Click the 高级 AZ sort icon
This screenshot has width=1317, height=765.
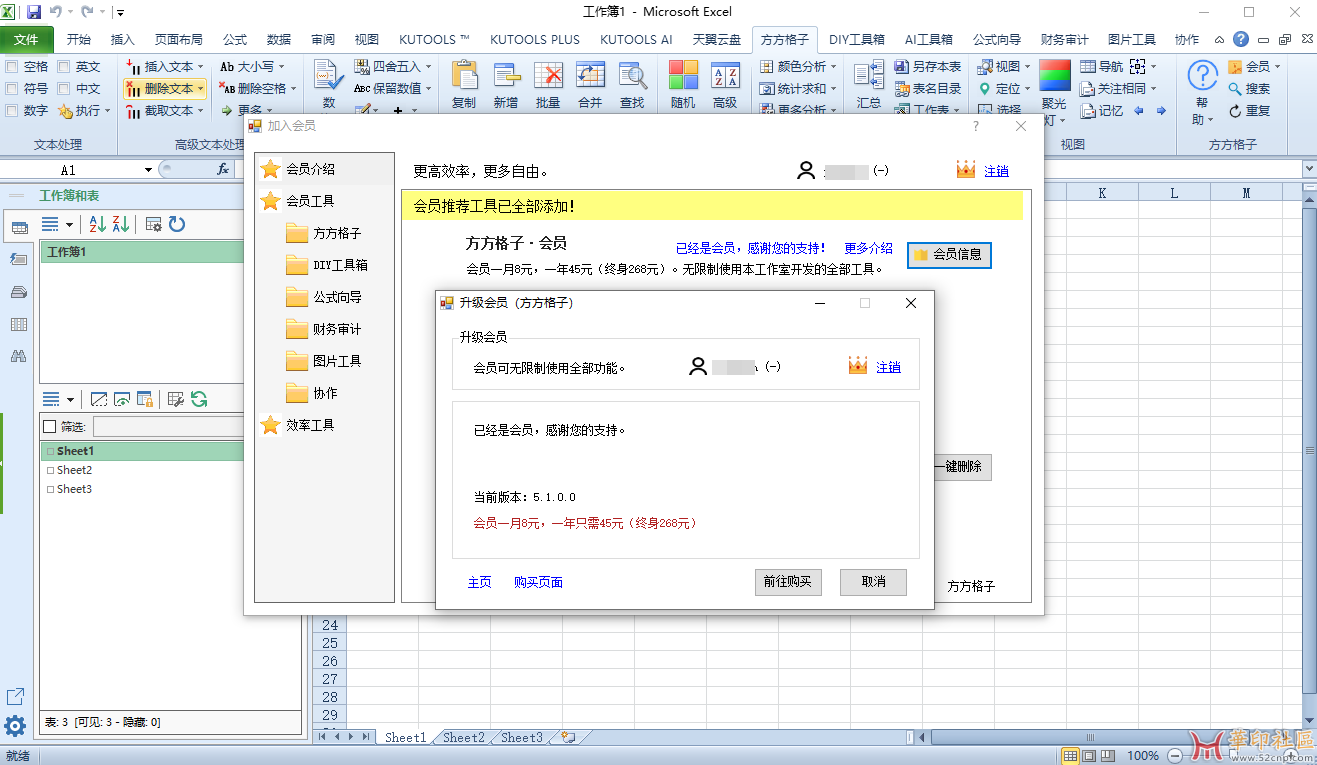pyautogui.click(x=725, y=76)
